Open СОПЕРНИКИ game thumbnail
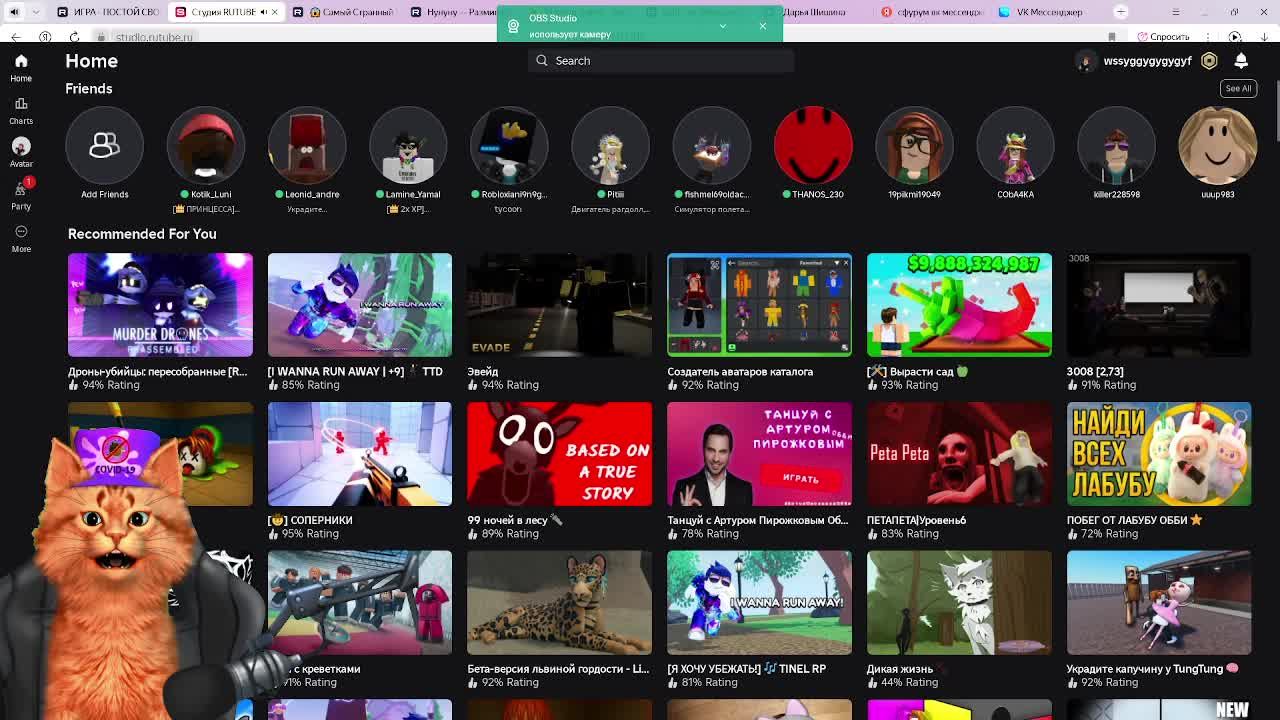Image resolution: width=1280 pixels, height=720 pixels. point(360,454)
